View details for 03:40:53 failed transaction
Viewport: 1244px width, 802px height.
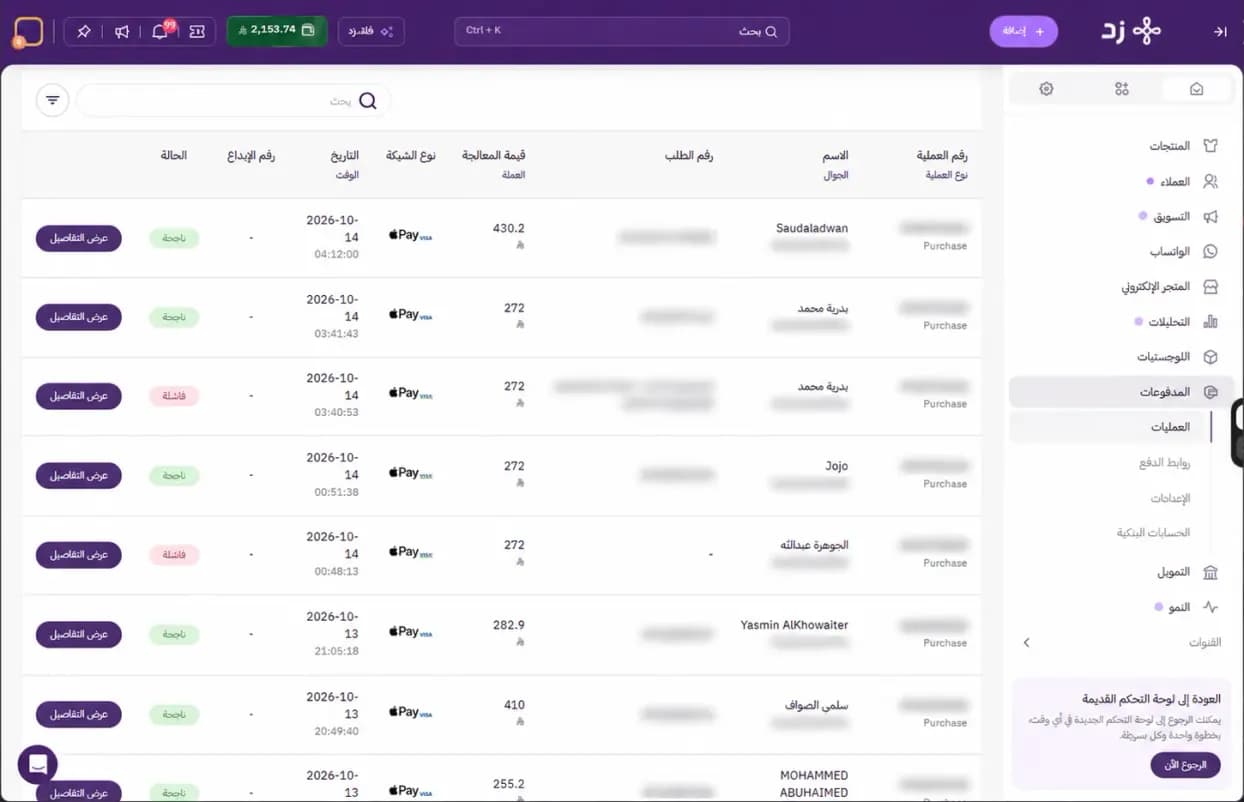click(79, 396)
